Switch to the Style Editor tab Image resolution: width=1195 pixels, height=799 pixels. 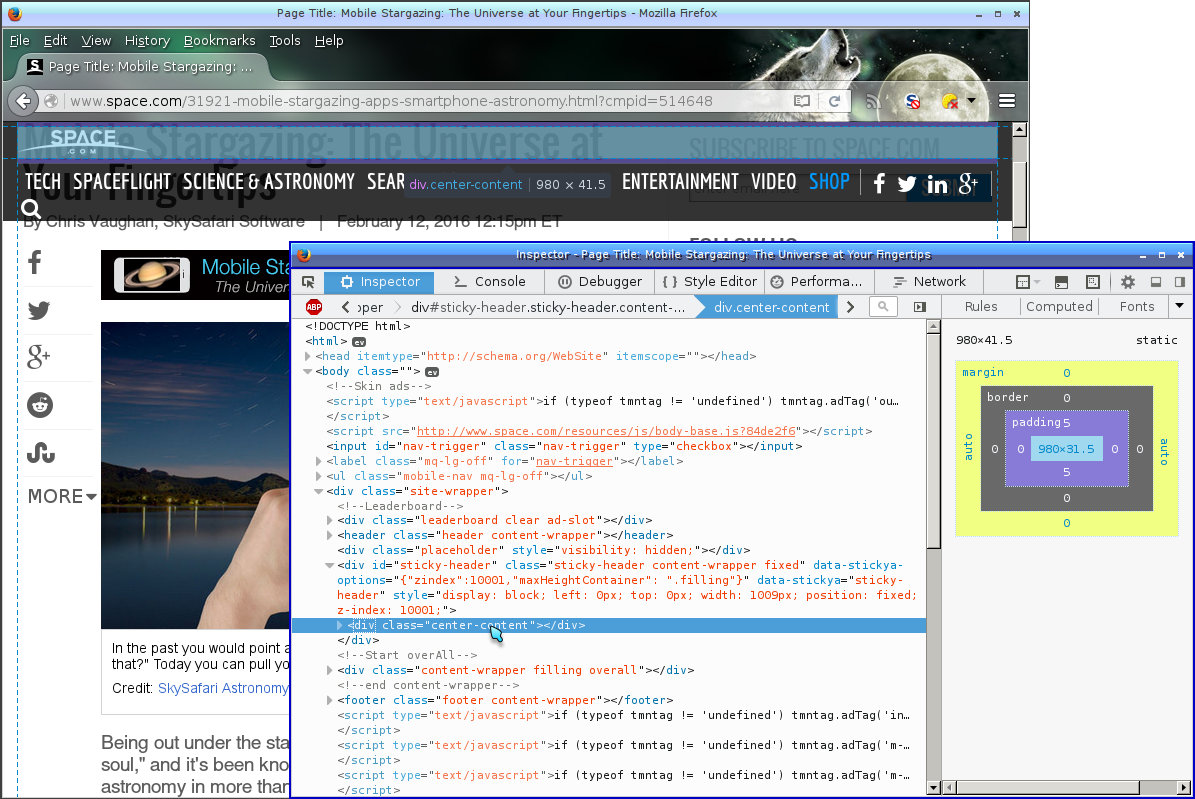point(710,282)
